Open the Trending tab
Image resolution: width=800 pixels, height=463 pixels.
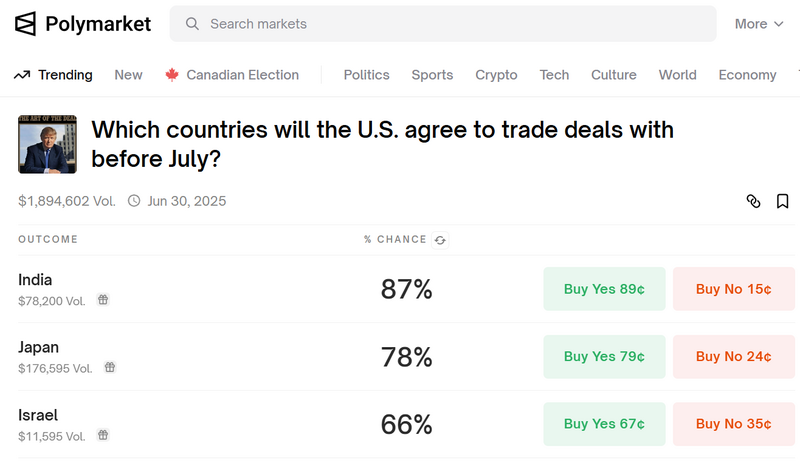pyautogui.click(x=53, y=75)
